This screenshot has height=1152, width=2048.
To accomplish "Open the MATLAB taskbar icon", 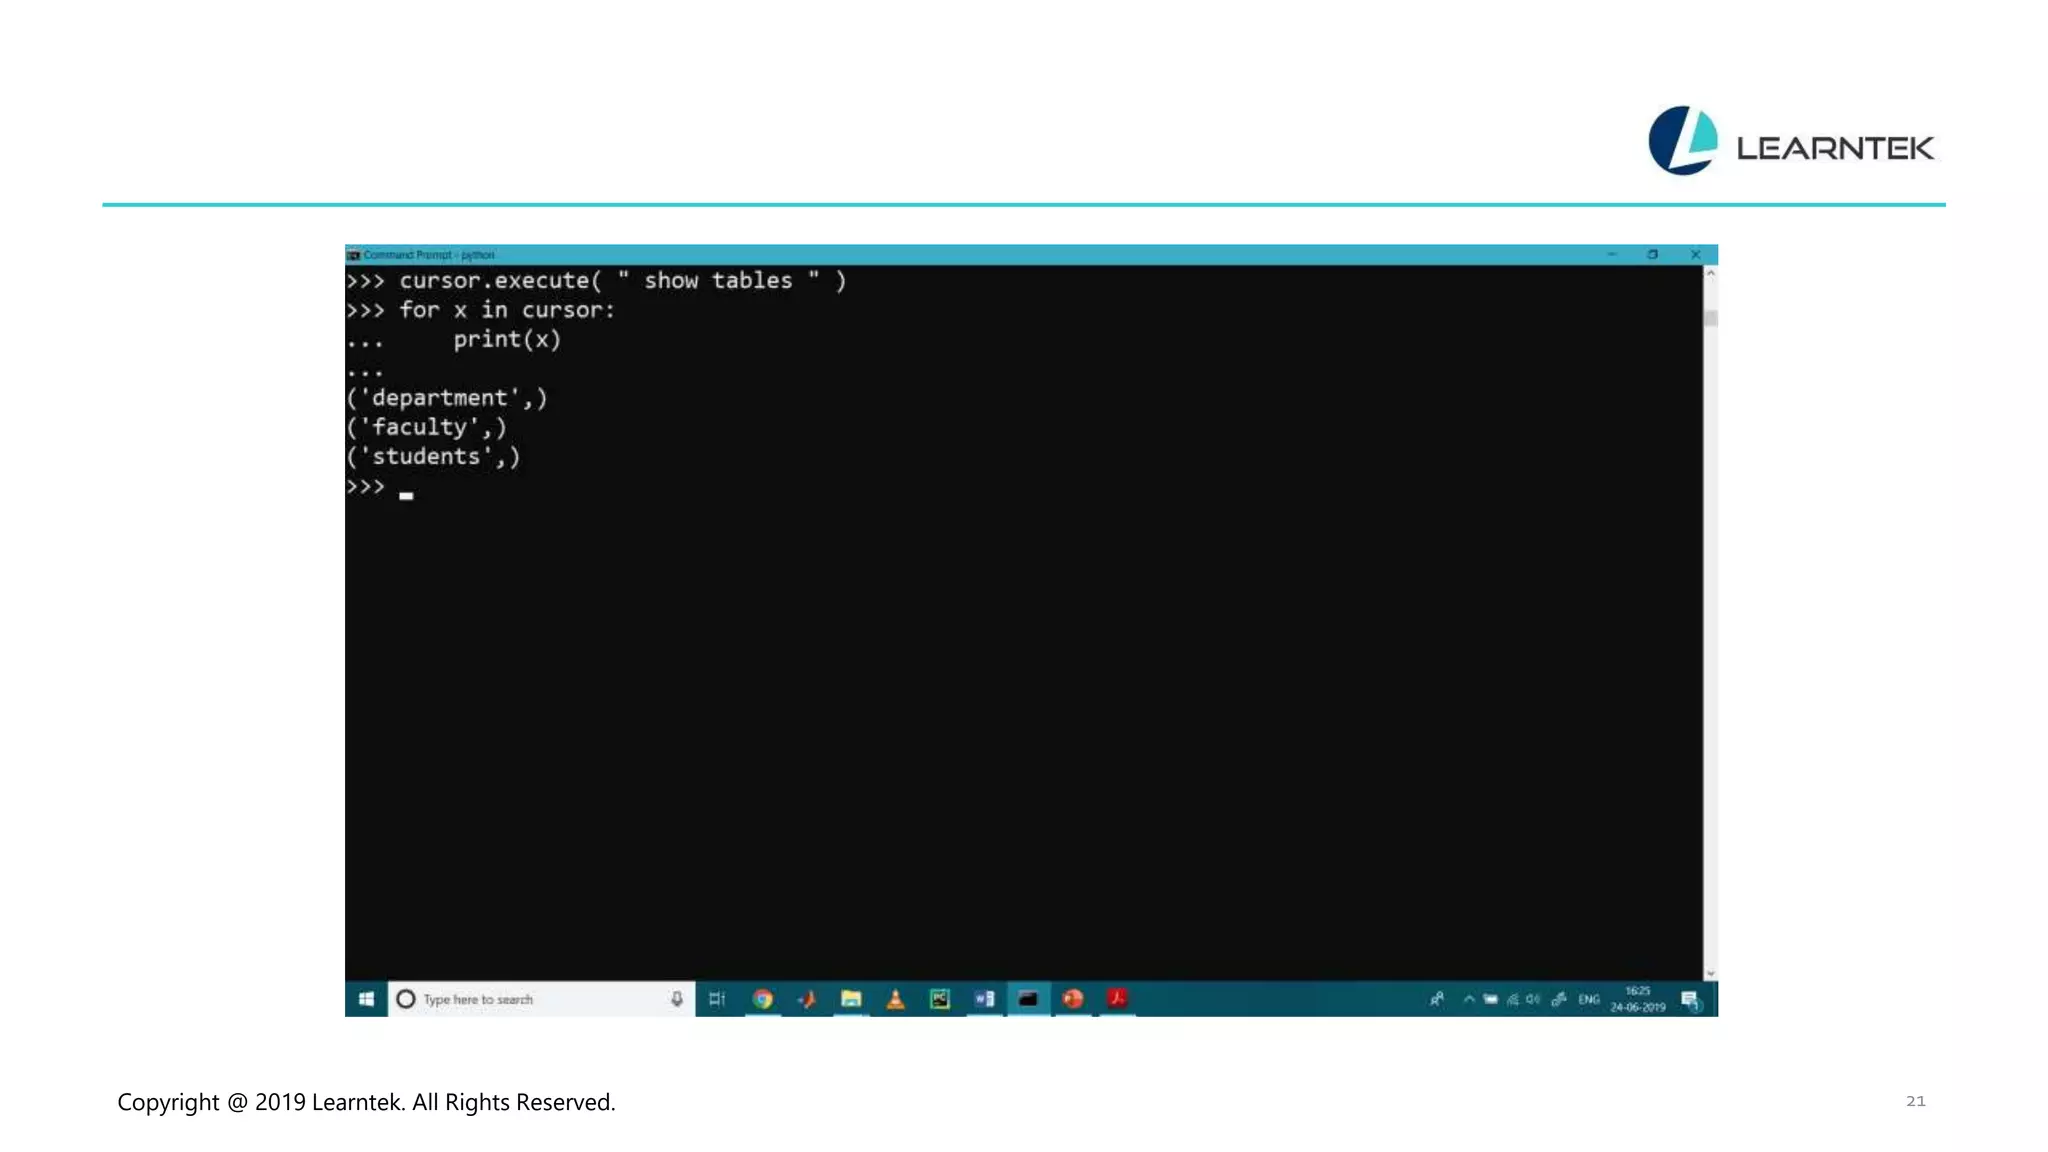I will pyautogui.click(x=807, y=999).
